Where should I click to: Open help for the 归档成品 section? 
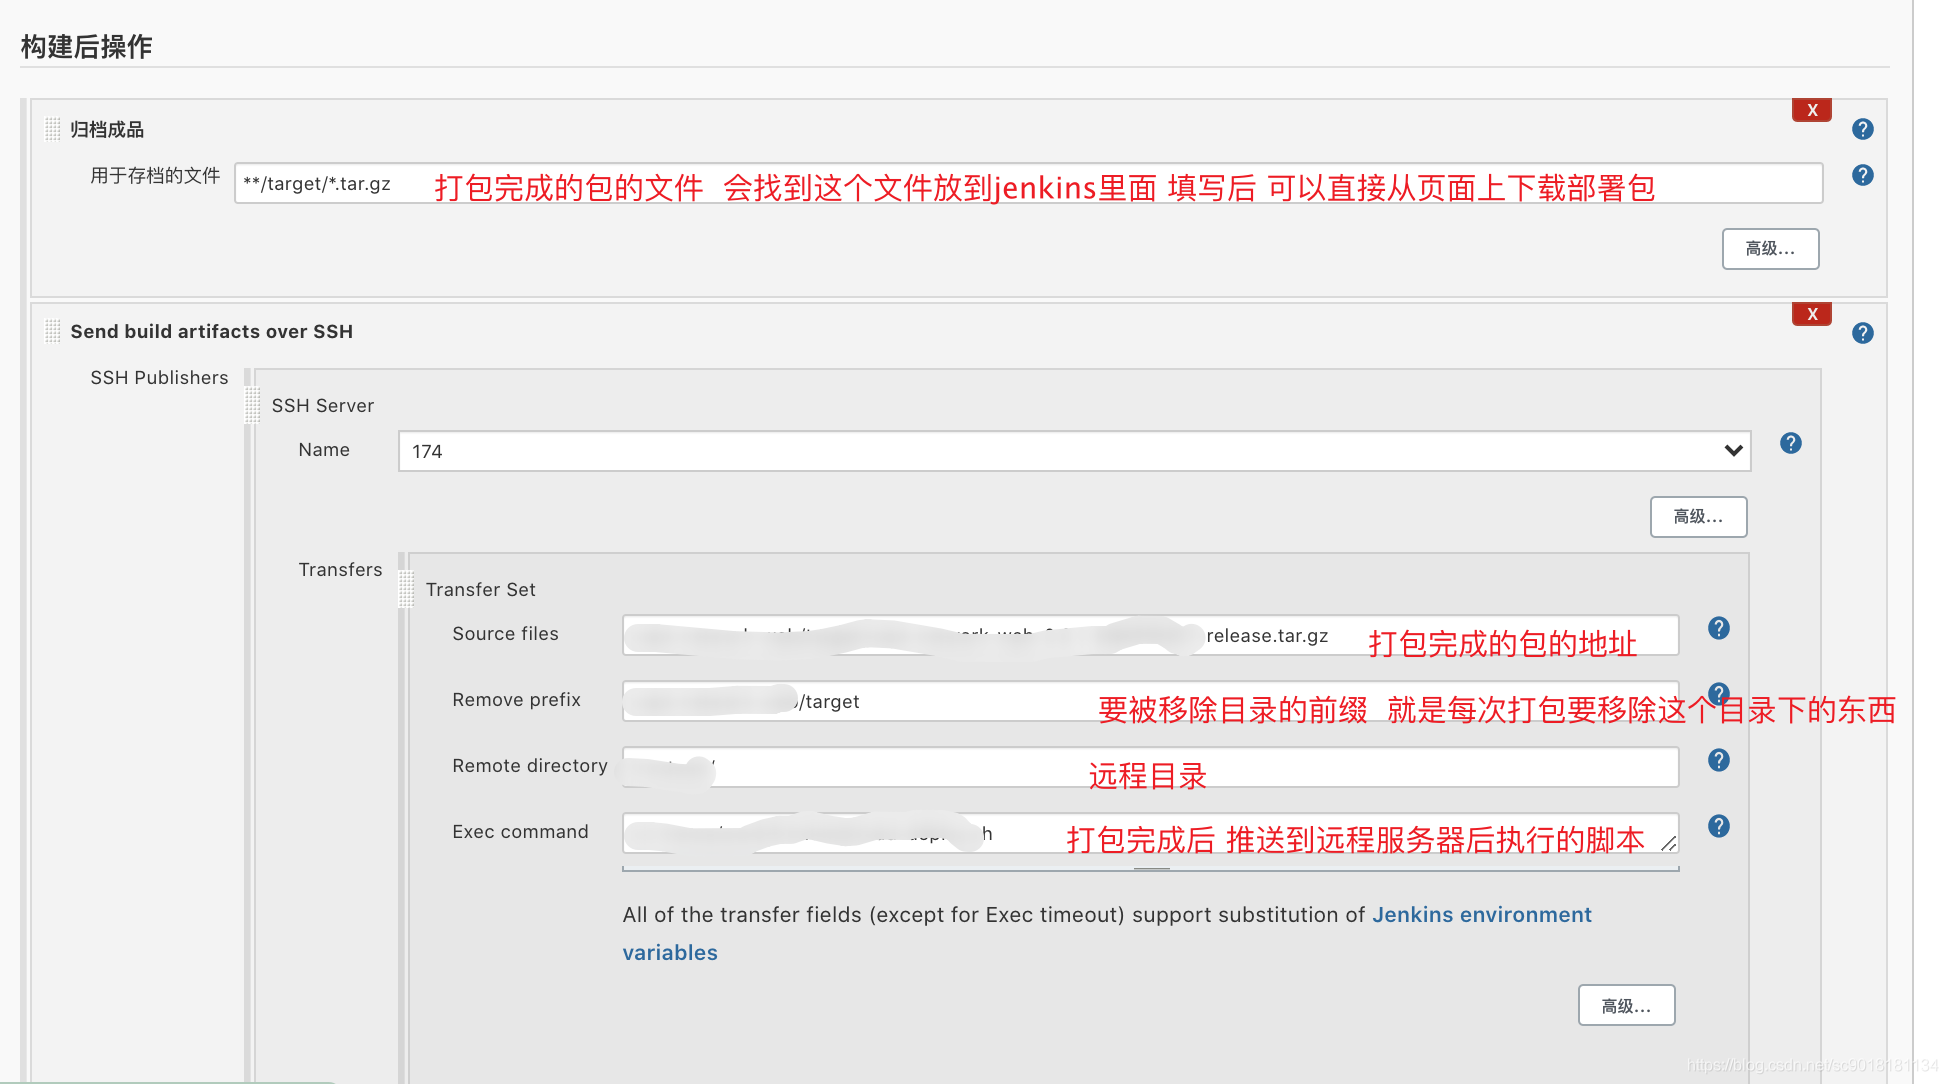click(1862, 129)
